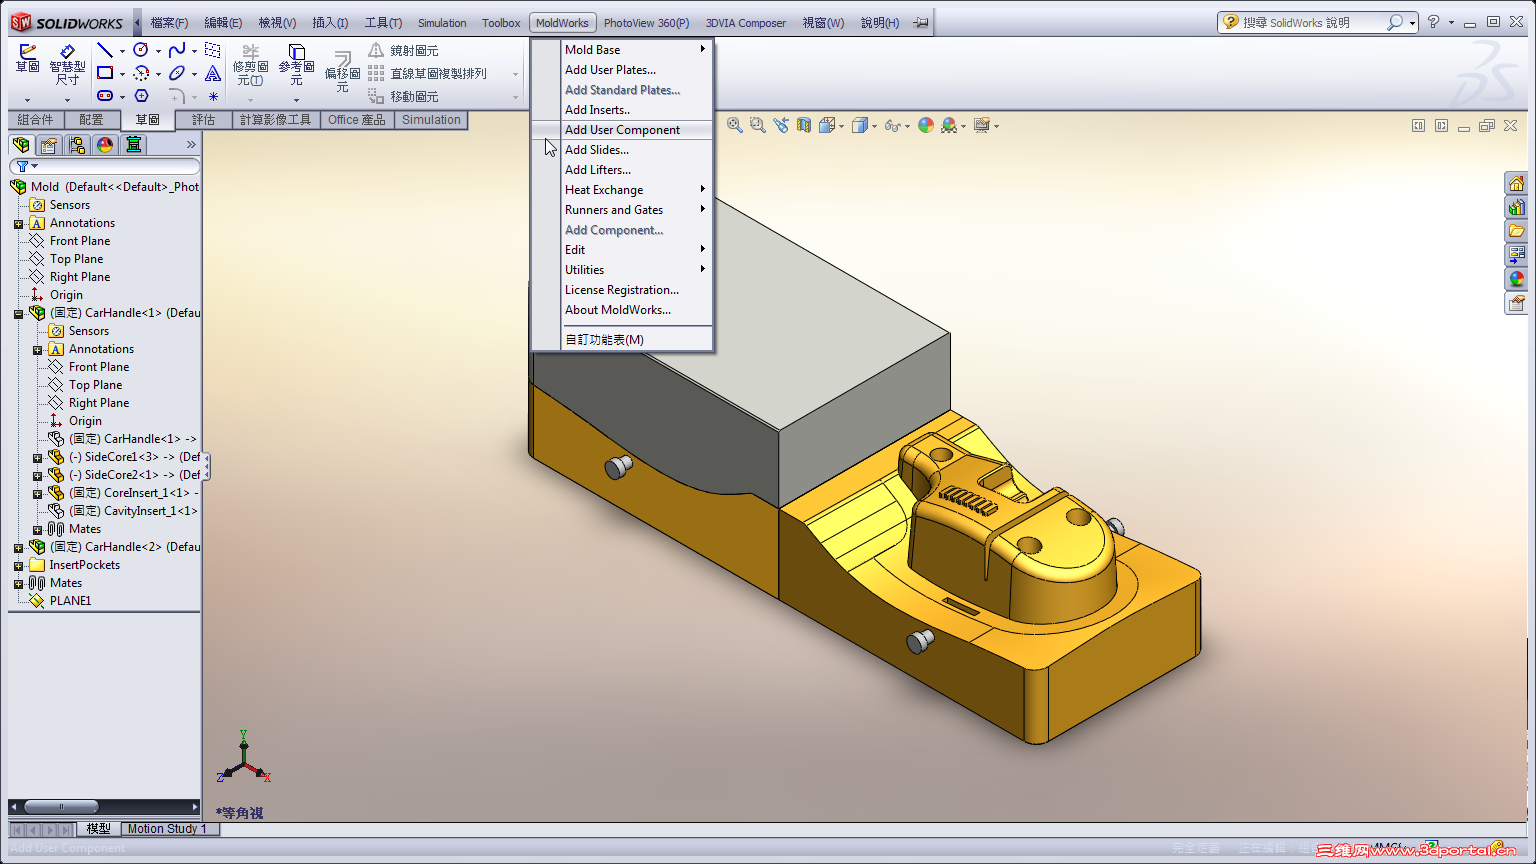The height and width of the screenshot is (864, 1536).
Task: Open the FeatureManager design tree tab
Action: (21, 145)
